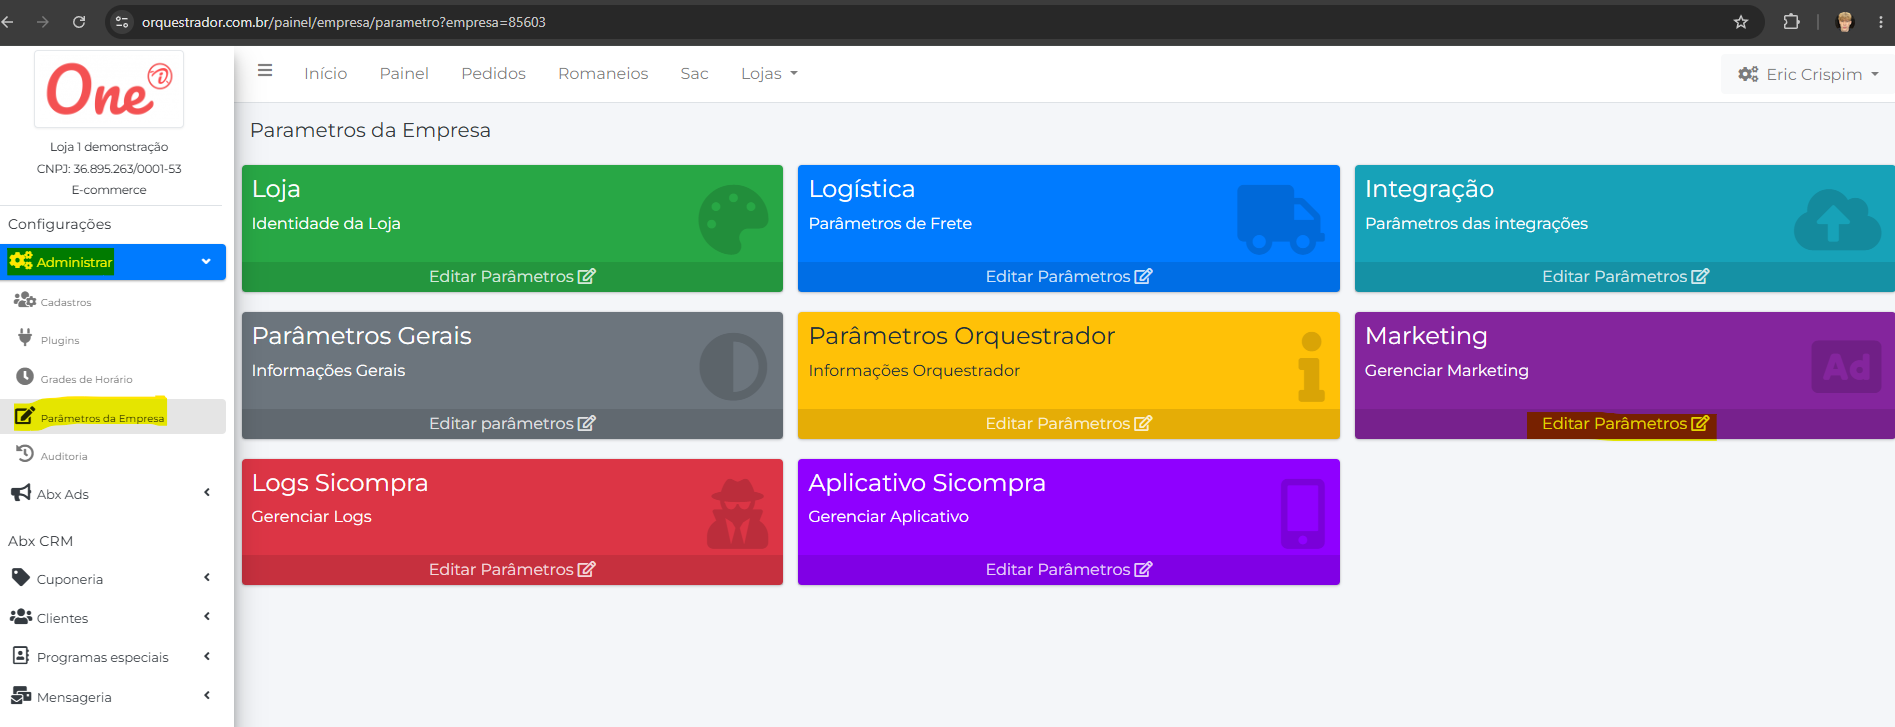Viewport: 1895px width, 727px height.
Task: Open the Eric Crispim user dropdown
Action: 1808,74
